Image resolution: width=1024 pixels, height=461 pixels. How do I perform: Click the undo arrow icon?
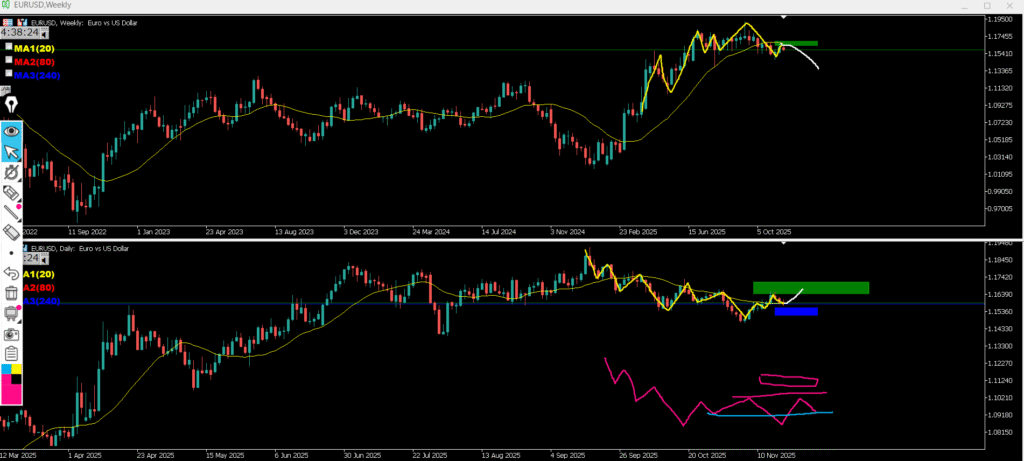pyautogui.click(x=12, y=272)
